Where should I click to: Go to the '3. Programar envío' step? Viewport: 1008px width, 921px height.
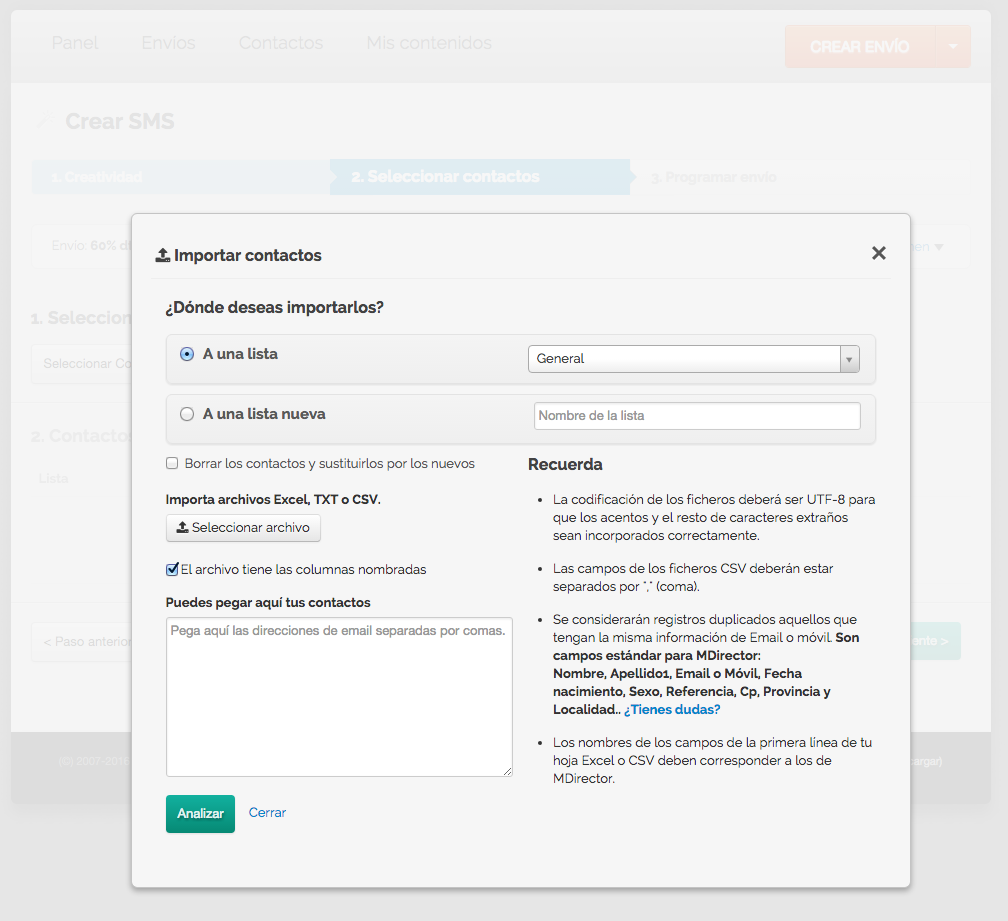[x=714, y=177]
